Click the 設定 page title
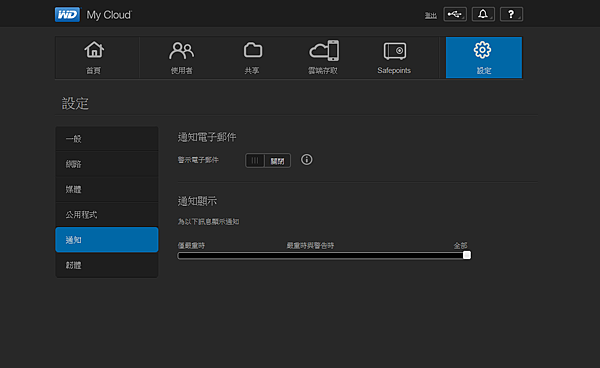This screenshot has width=600, height=368. point(75,104)
